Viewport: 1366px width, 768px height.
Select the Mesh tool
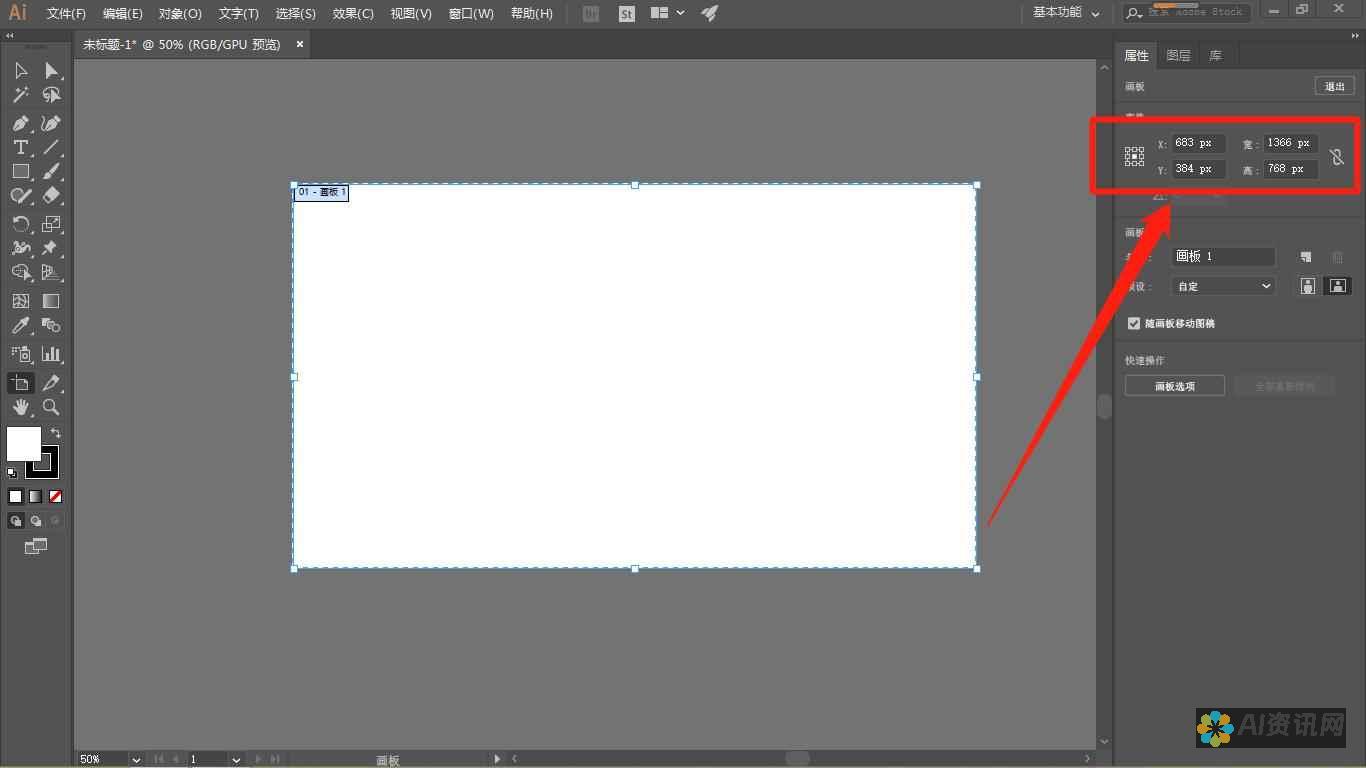20,301
